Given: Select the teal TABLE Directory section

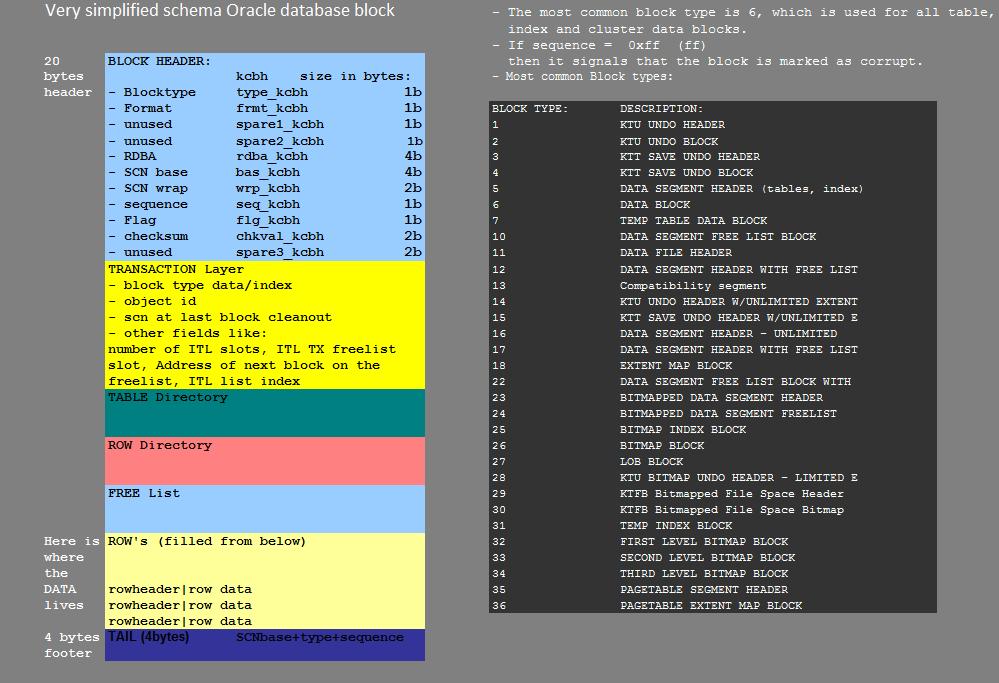Looking at the screenshot, I should point(265,412).
